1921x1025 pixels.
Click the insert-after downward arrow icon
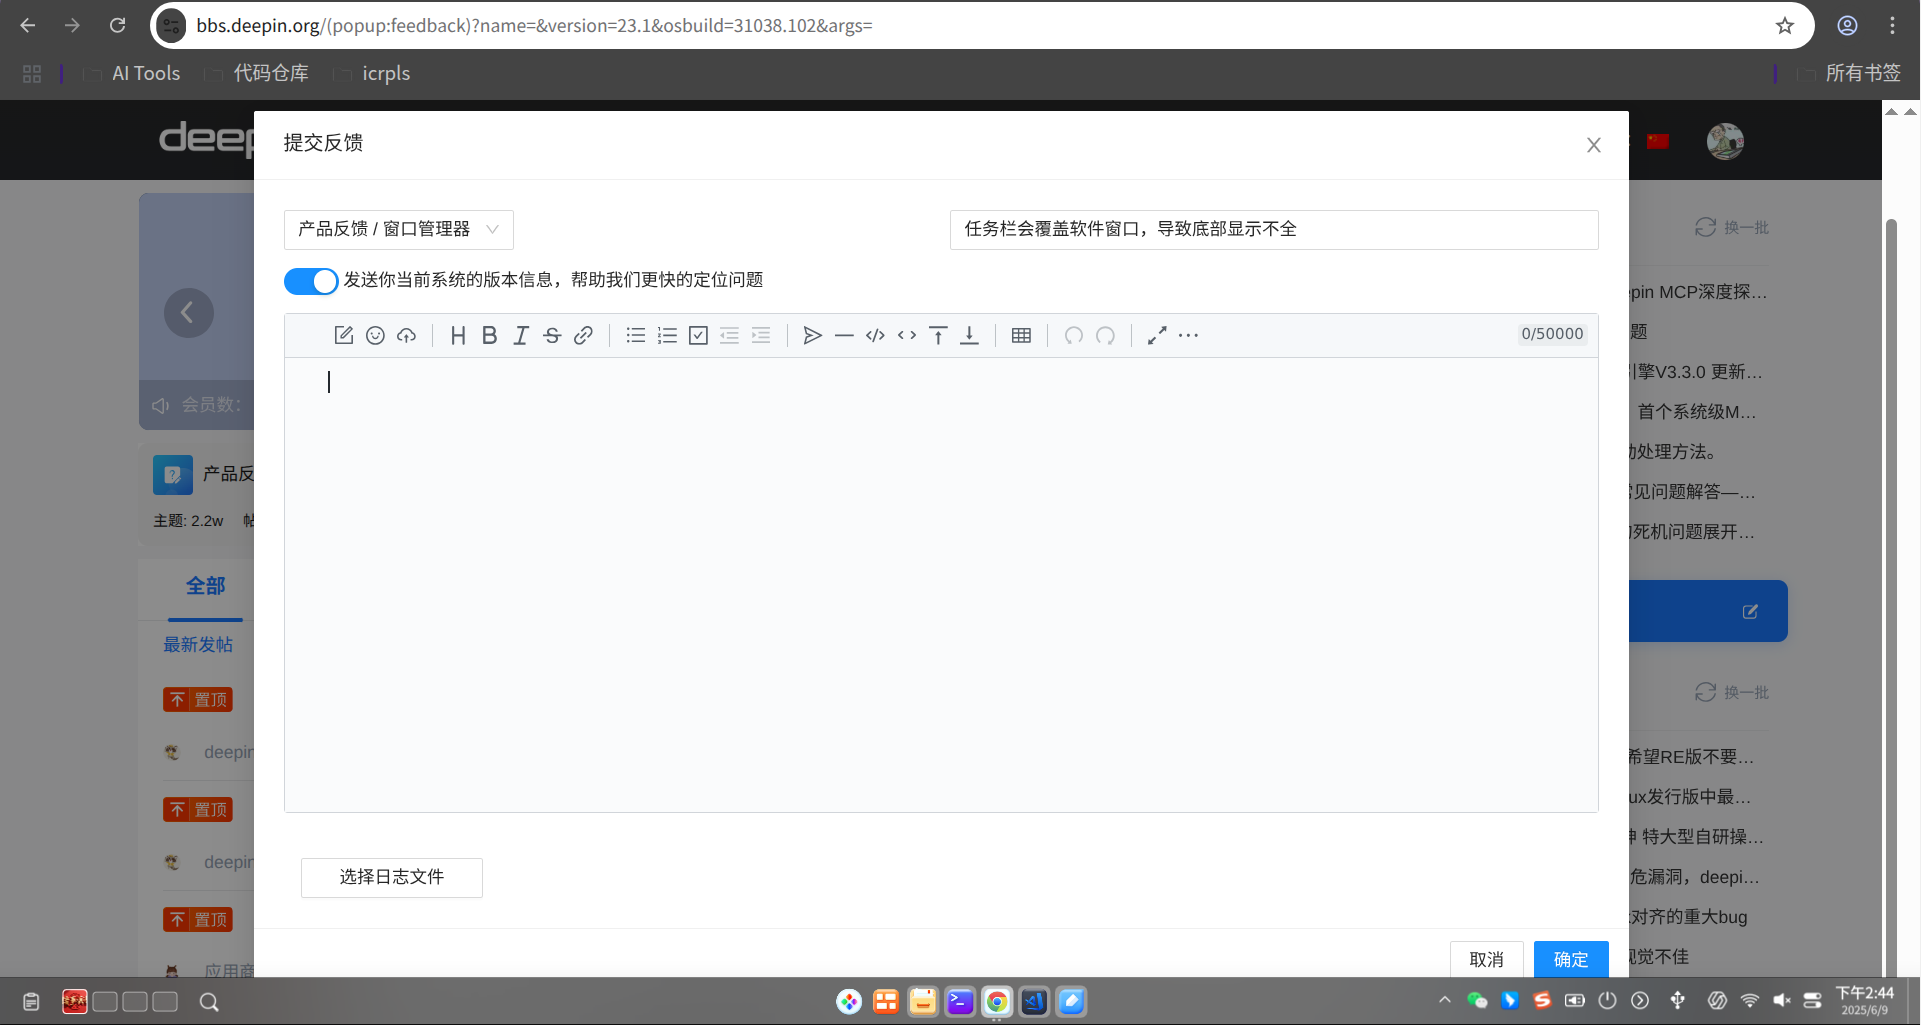click(969, 336)
